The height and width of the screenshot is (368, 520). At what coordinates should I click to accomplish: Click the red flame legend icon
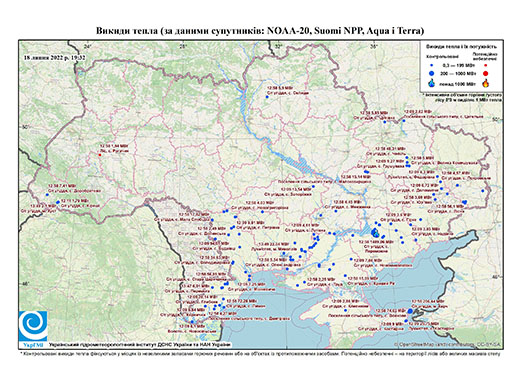pos(485,83)
